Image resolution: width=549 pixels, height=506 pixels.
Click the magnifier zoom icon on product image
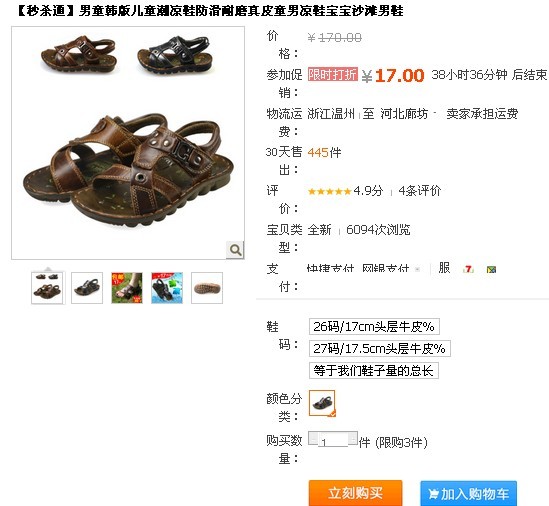(235, 250)
